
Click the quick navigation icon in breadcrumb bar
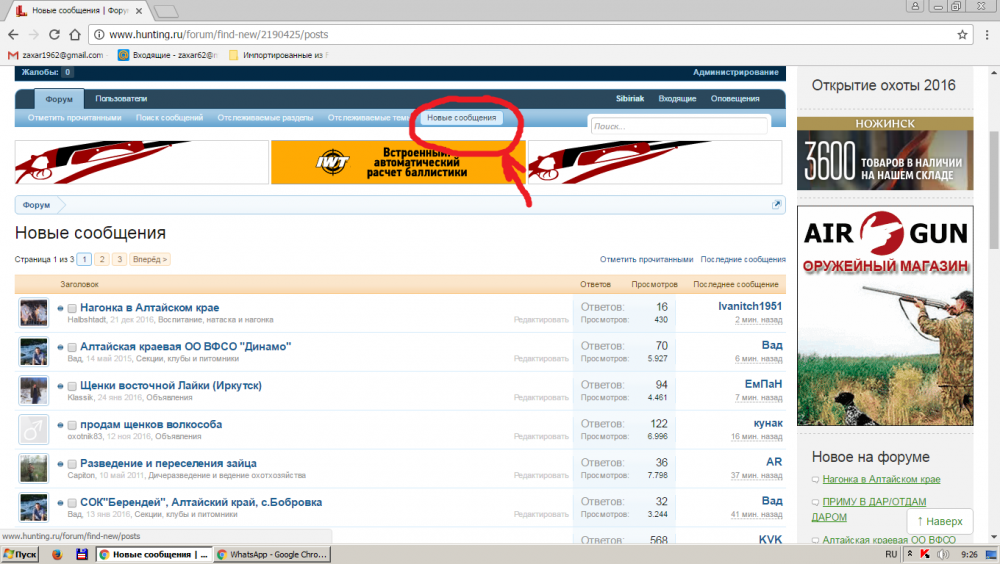coord(776,205)
